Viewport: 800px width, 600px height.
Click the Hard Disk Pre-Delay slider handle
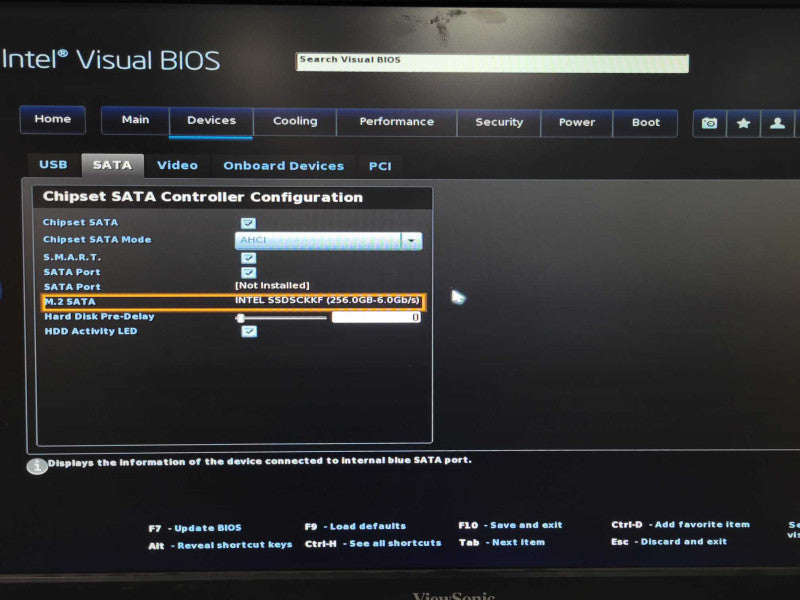pos(240,318)
